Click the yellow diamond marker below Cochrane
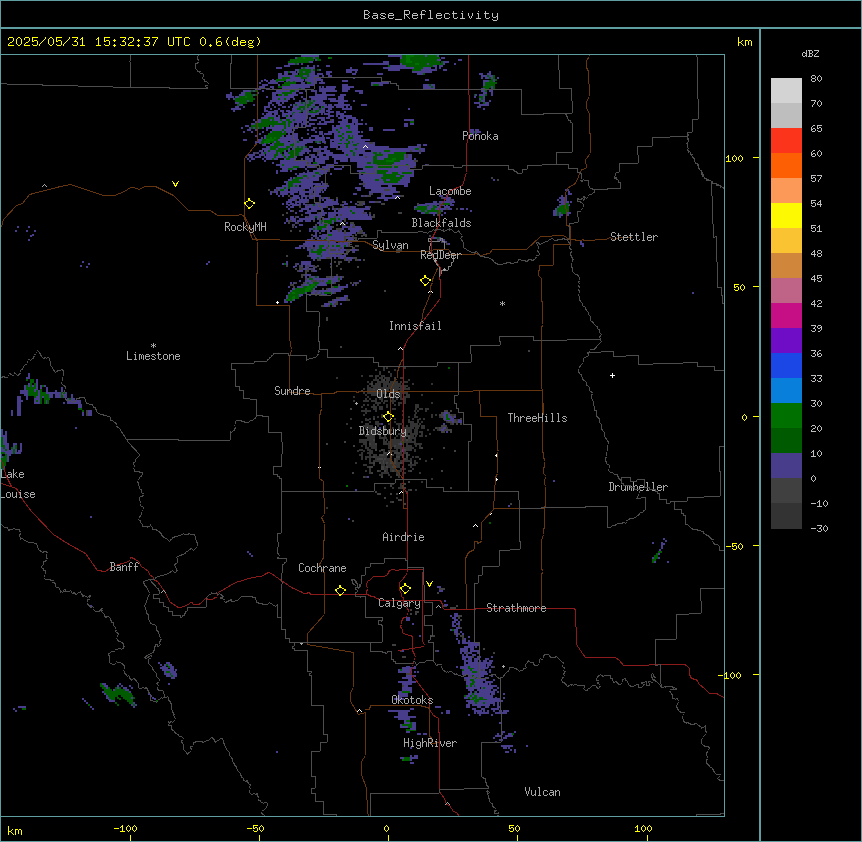This screenshot has height=842, width=862. [x=340, y=590]
